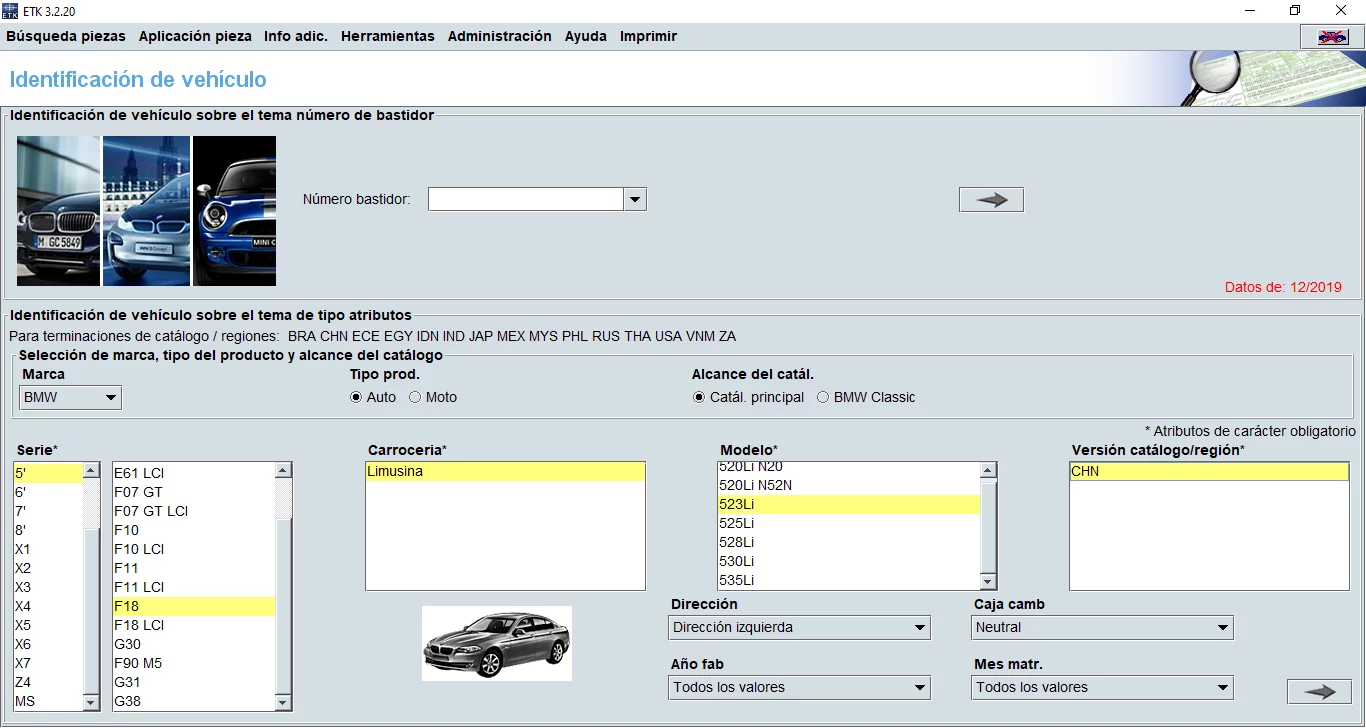Select the Auto product type
The height and width of the screenshot is (728, 1366).
355,396
